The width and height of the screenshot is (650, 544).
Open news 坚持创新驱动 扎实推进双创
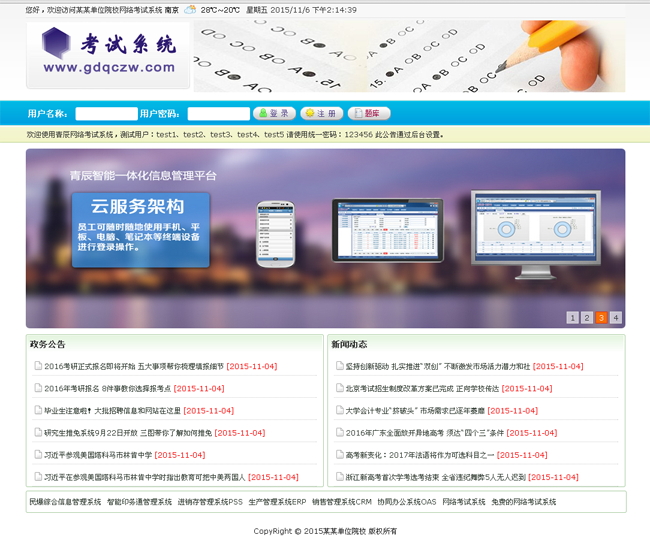coord(438,366)
